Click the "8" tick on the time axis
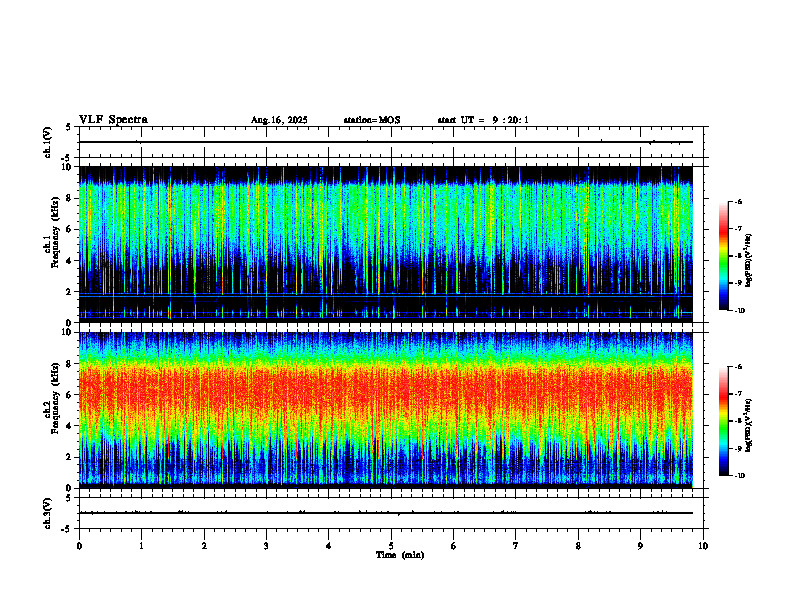The height and width of the screenshot is (612, 792). pos(578,546)
